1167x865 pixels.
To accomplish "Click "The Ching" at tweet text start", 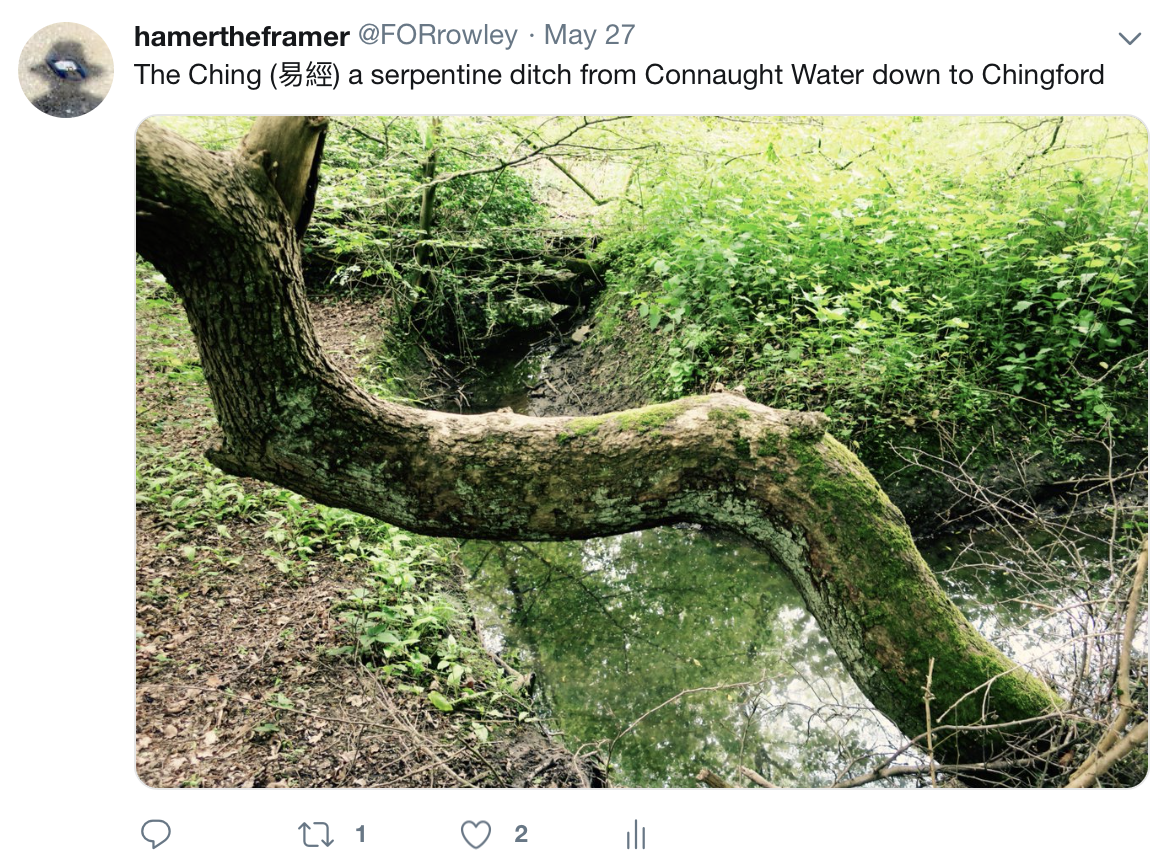I will pyautogui.click(x=197, y=74).
